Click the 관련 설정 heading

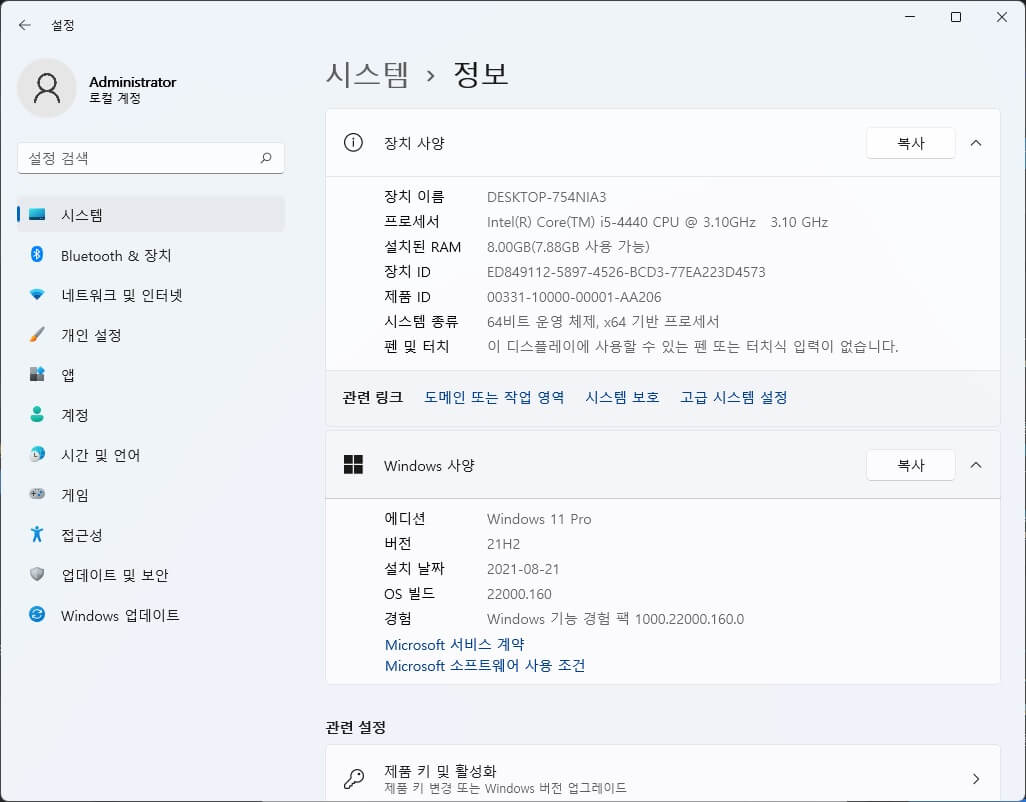355,727
